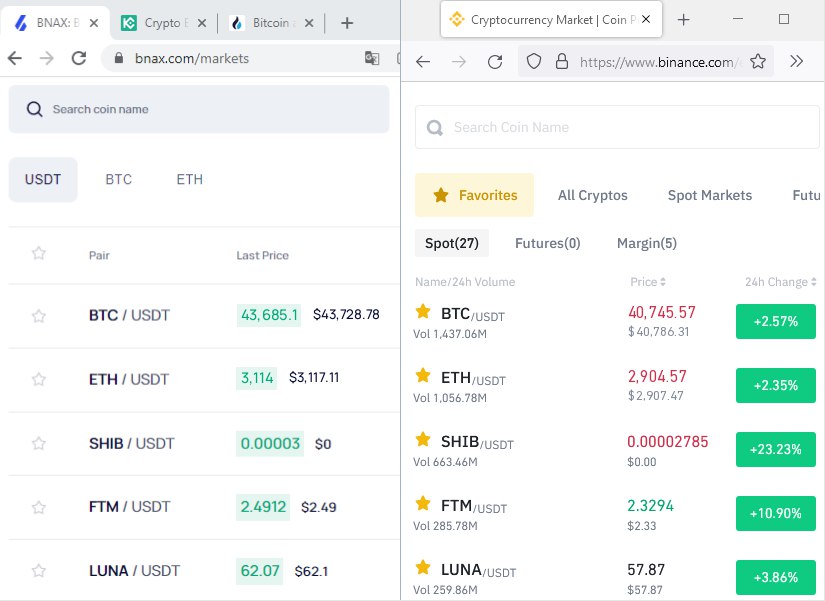The width and height of the screenshot is (825, 601).
Task: Select the Spot(27) filter on Binance
Action: pos(452,243)
